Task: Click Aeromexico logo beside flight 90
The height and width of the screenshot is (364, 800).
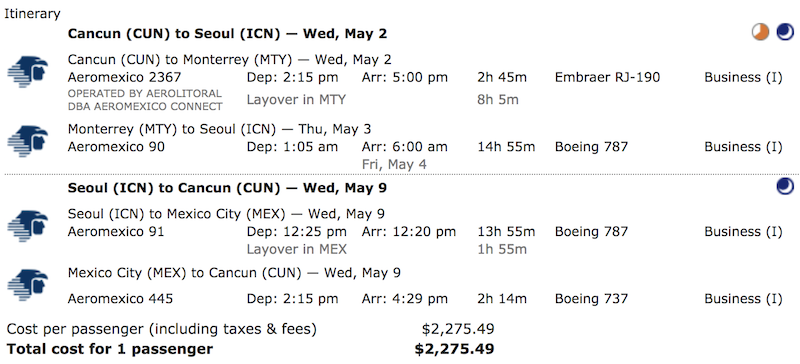Action: coord(28,141)
